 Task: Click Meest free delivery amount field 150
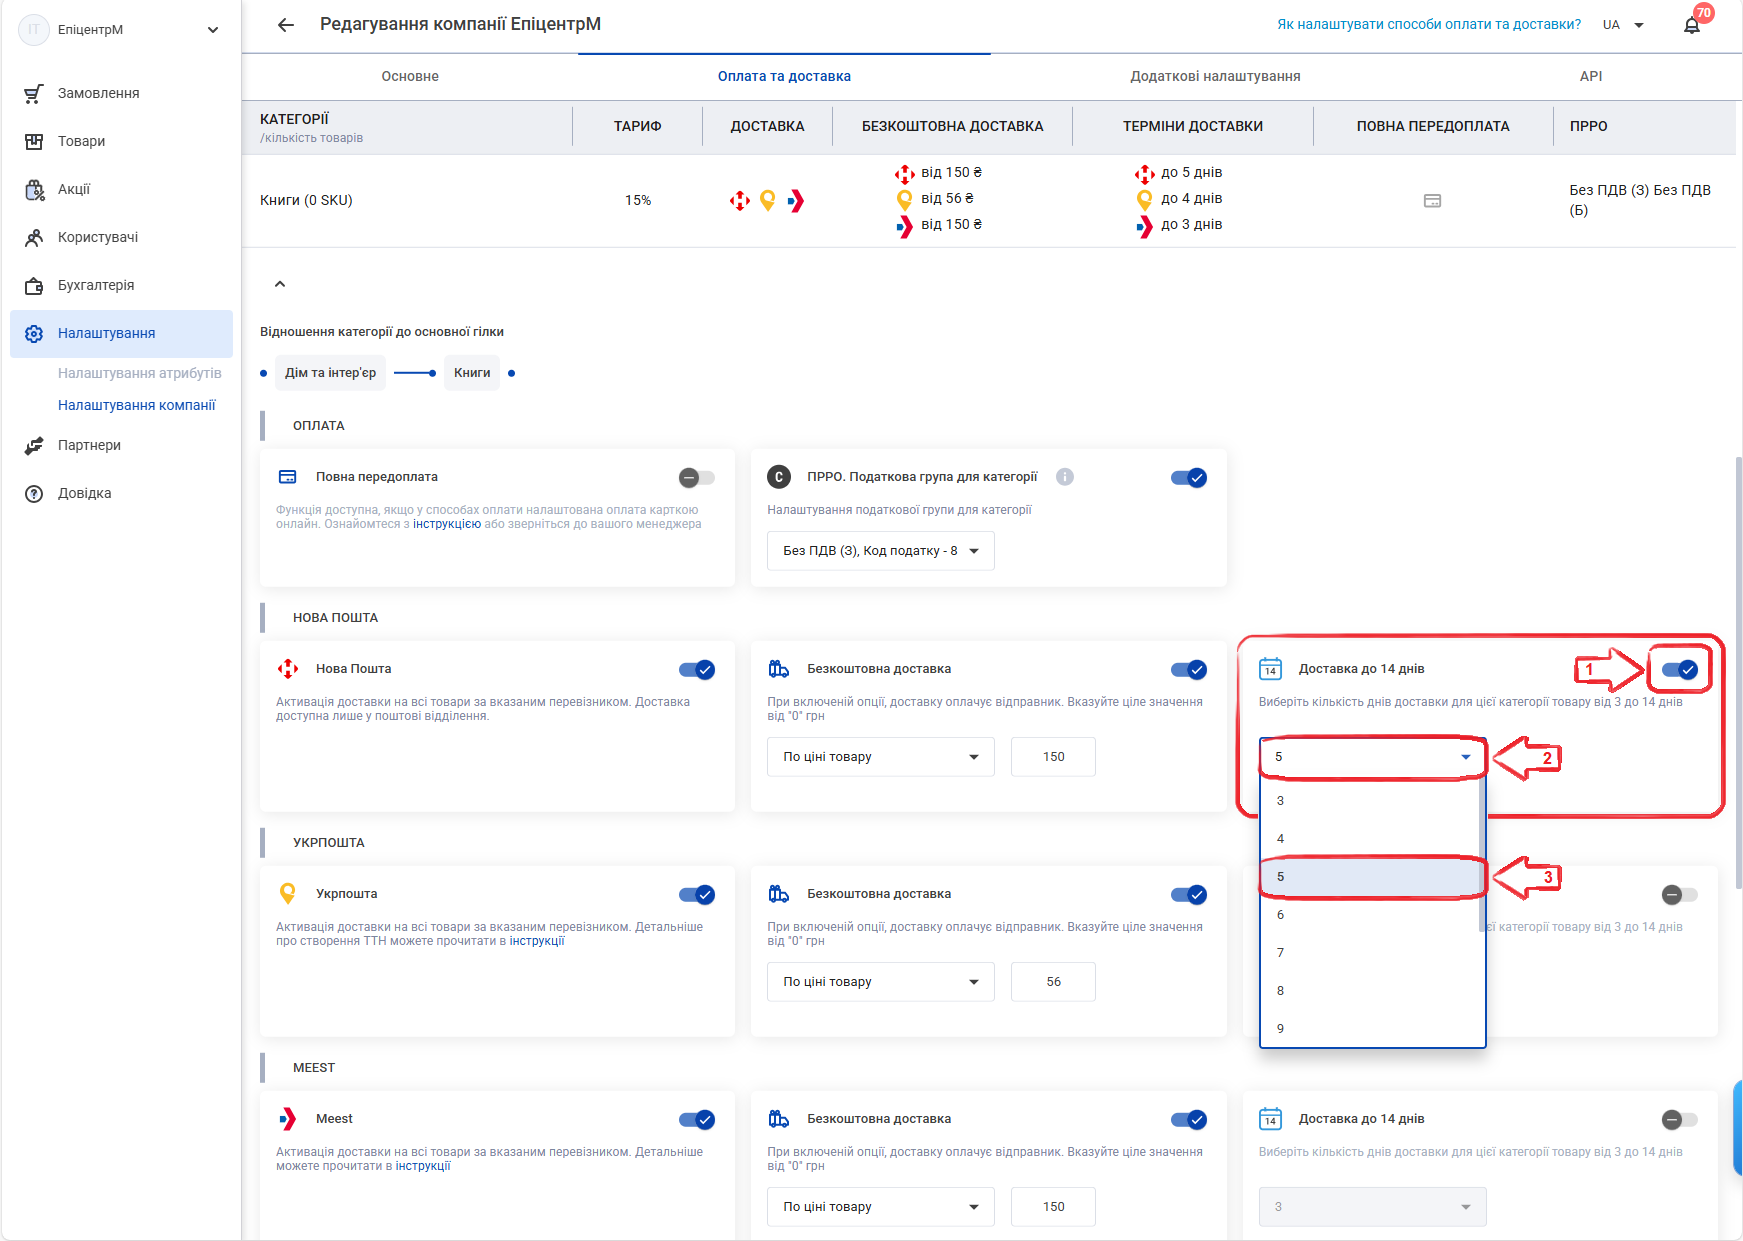(1053, 1207)
